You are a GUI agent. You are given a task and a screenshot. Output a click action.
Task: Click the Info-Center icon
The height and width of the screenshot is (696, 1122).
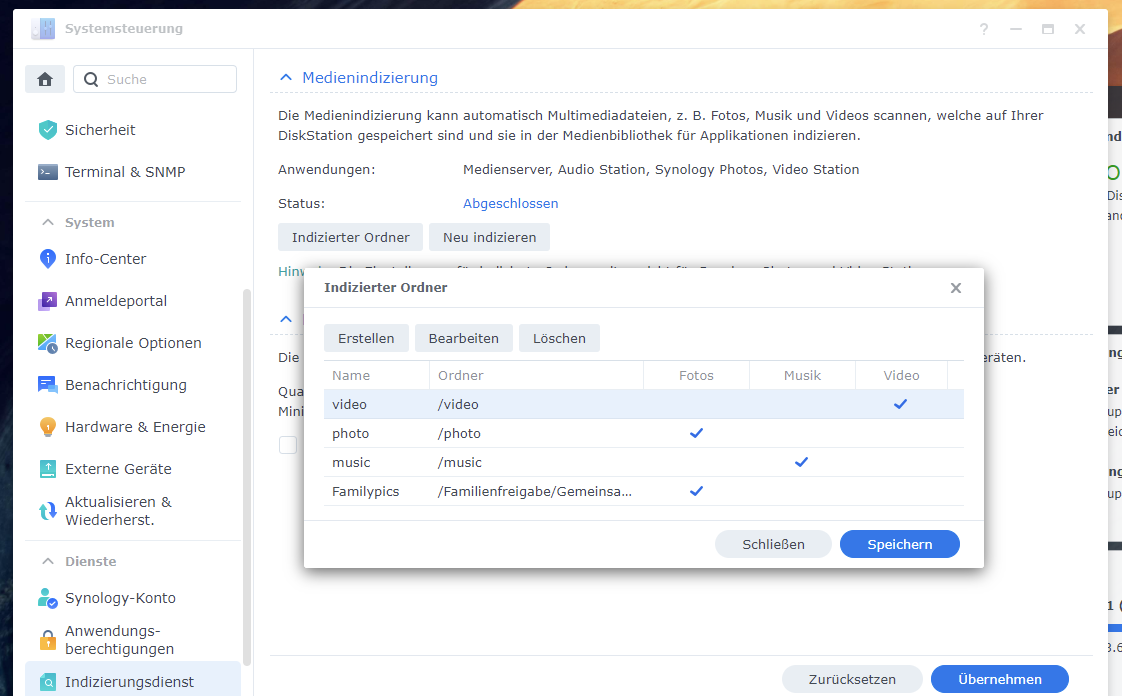tap(47, 258)
